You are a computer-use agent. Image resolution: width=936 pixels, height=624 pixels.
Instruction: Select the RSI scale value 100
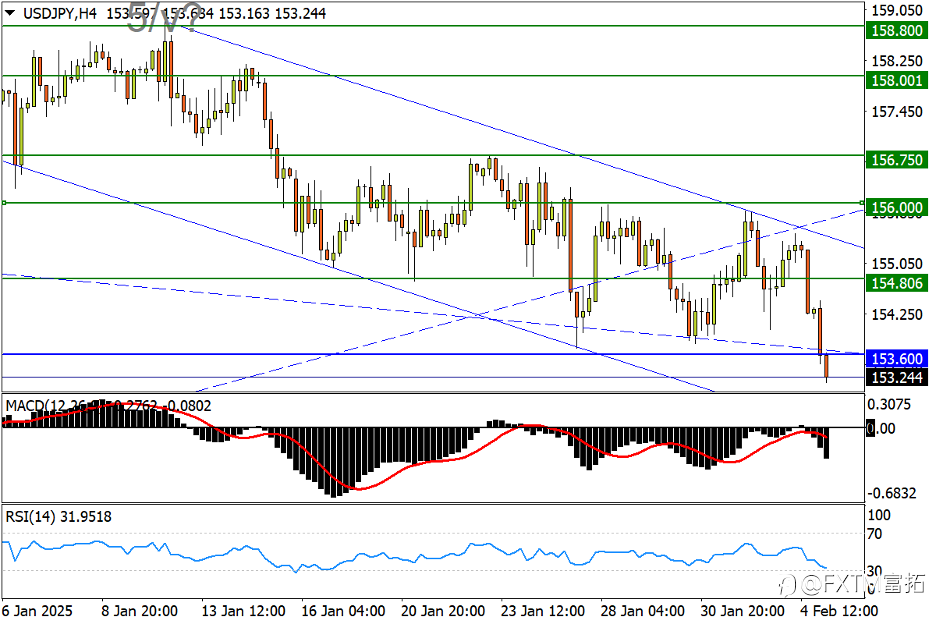point(879,515)
